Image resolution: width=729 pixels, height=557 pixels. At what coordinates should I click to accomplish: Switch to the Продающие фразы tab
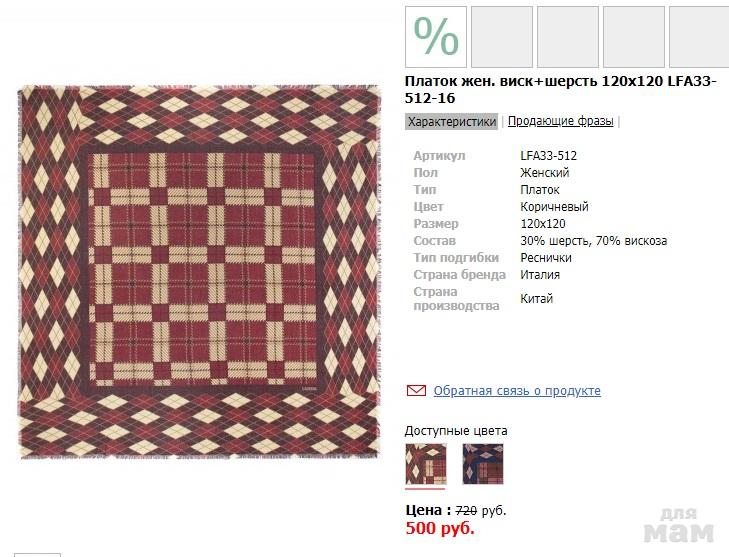(x=560, y=122)
